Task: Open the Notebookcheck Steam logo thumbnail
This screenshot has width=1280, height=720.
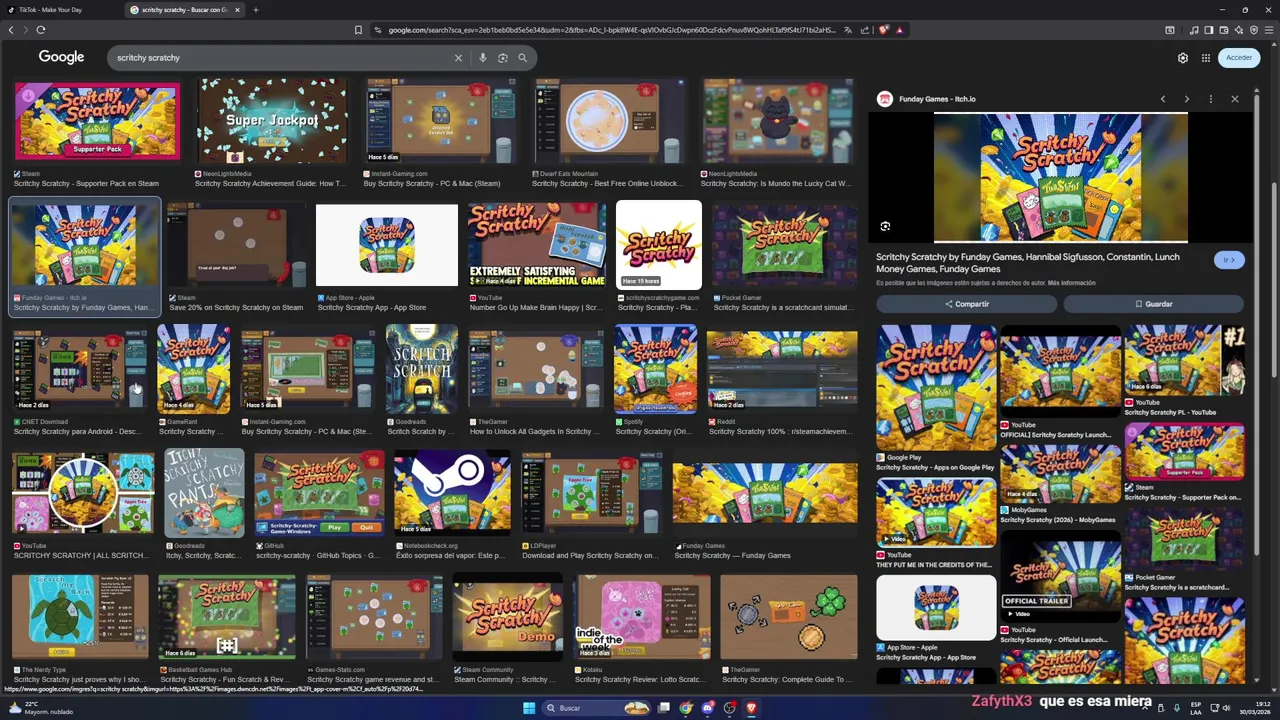Action: [452, 493]
